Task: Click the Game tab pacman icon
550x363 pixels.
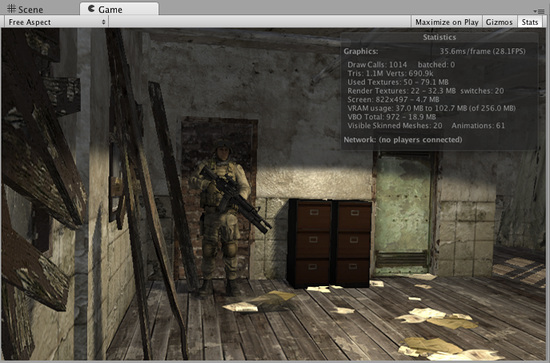Action: 91,8
